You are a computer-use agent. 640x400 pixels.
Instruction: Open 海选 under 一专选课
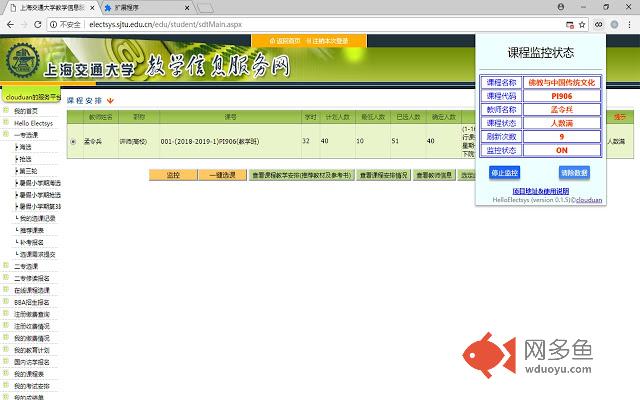pos(25,147)
